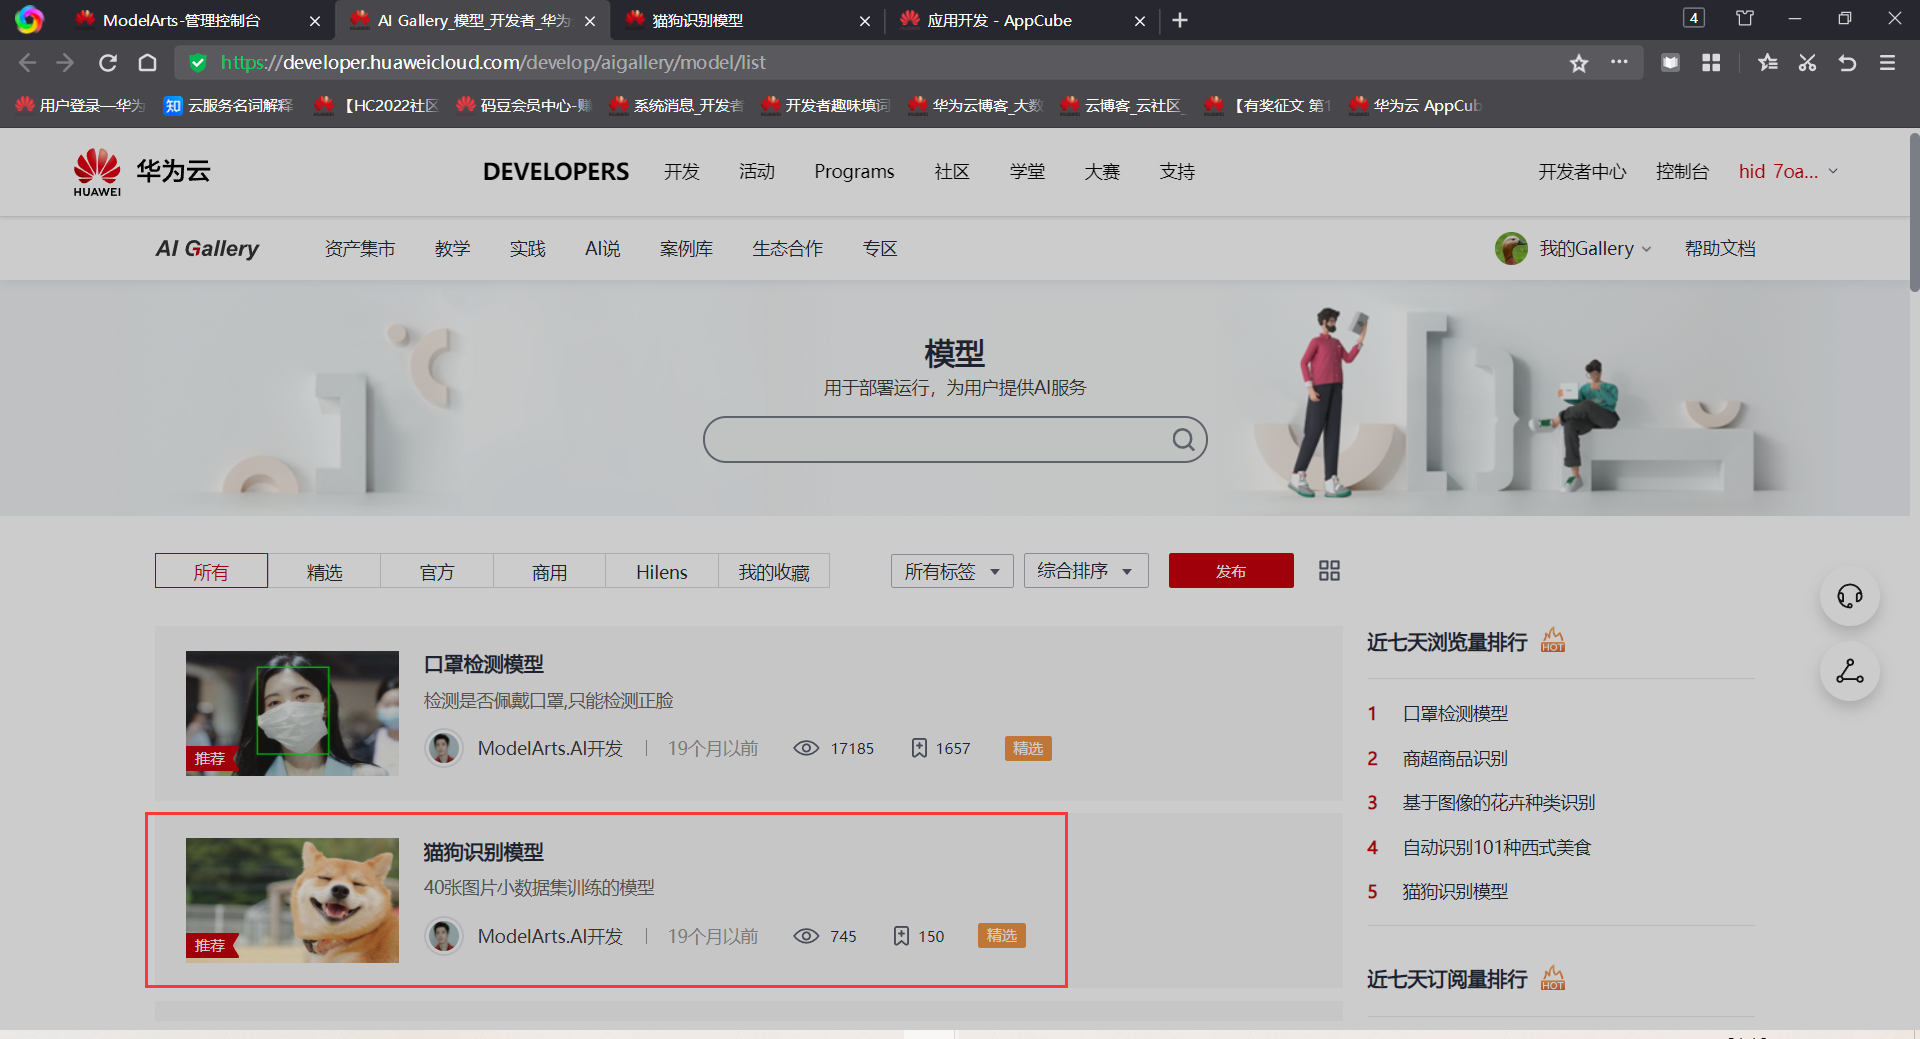Close the 猫狗识别模型 tab
Viewport: 1920px width, 1039px height.
point(865,21)
